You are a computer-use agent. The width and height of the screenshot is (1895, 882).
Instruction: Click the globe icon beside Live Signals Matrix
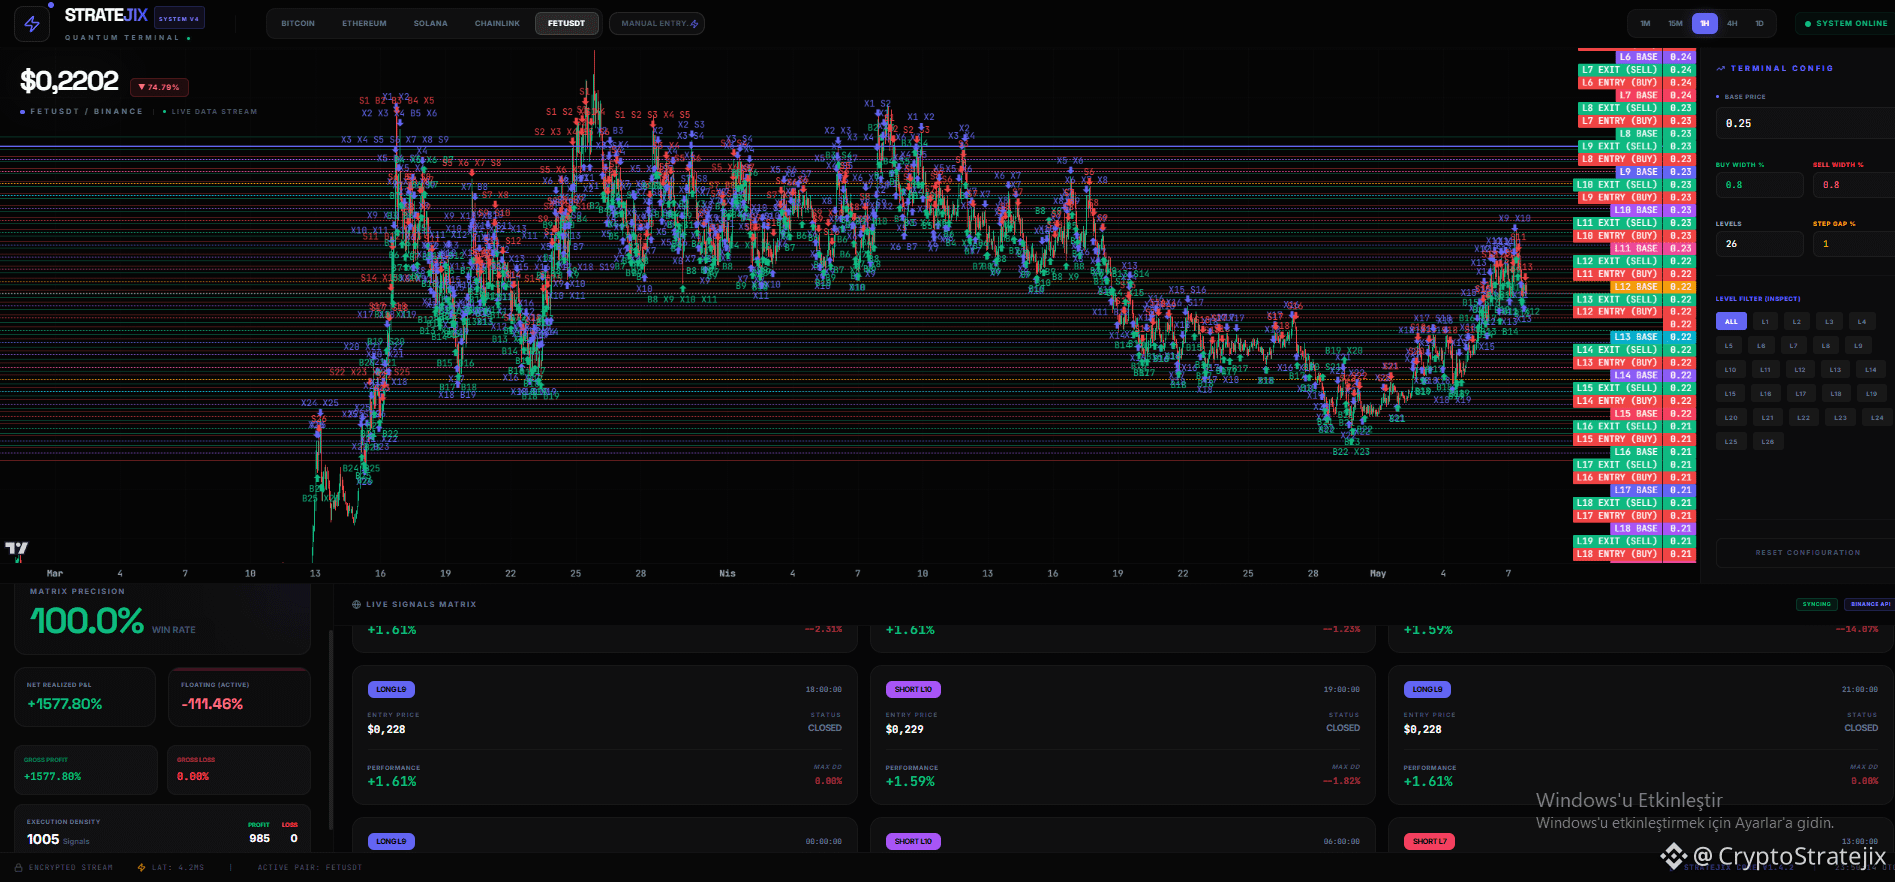[356, 604]
